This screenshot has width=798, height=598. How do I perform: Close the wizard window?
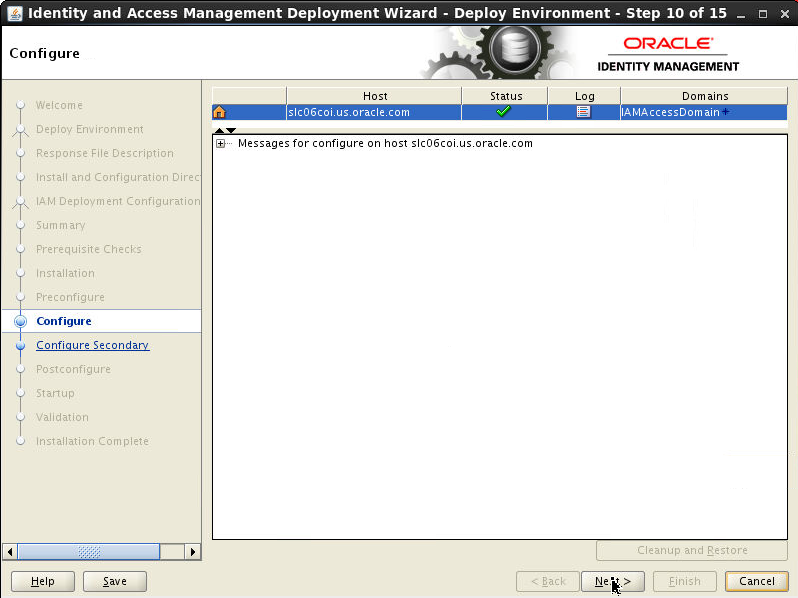pos(785,14)
